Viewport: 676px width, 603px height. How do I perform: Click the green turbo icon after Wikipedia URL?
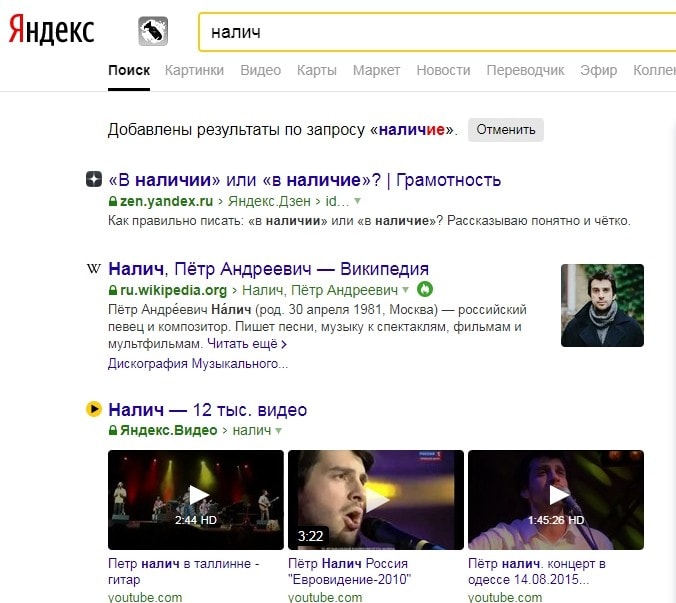[x=425, y=289]
